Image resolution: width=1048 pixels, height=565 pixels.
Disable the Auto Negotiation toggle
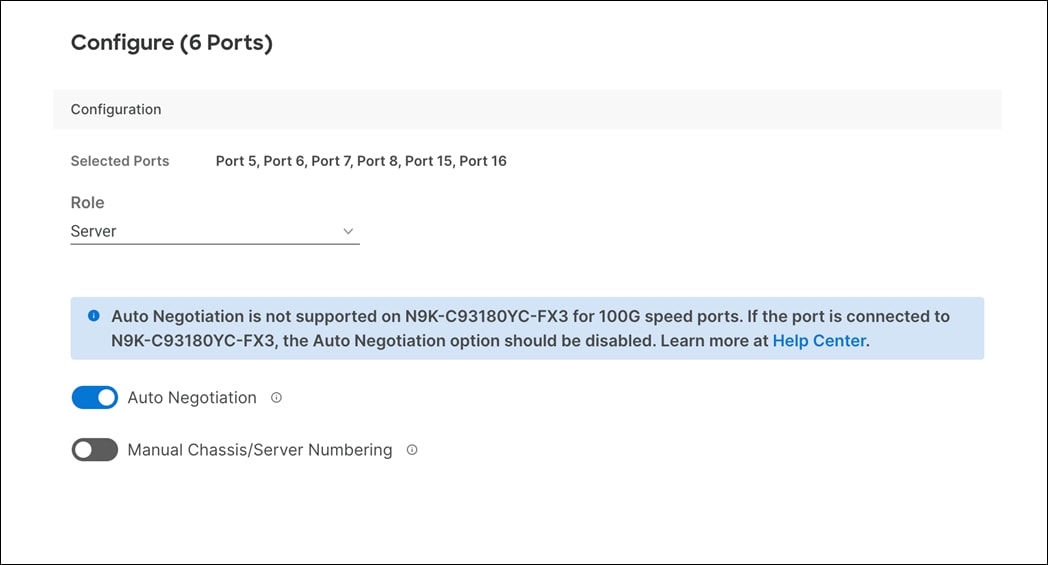pyautogui.click(x=95, y=398)
